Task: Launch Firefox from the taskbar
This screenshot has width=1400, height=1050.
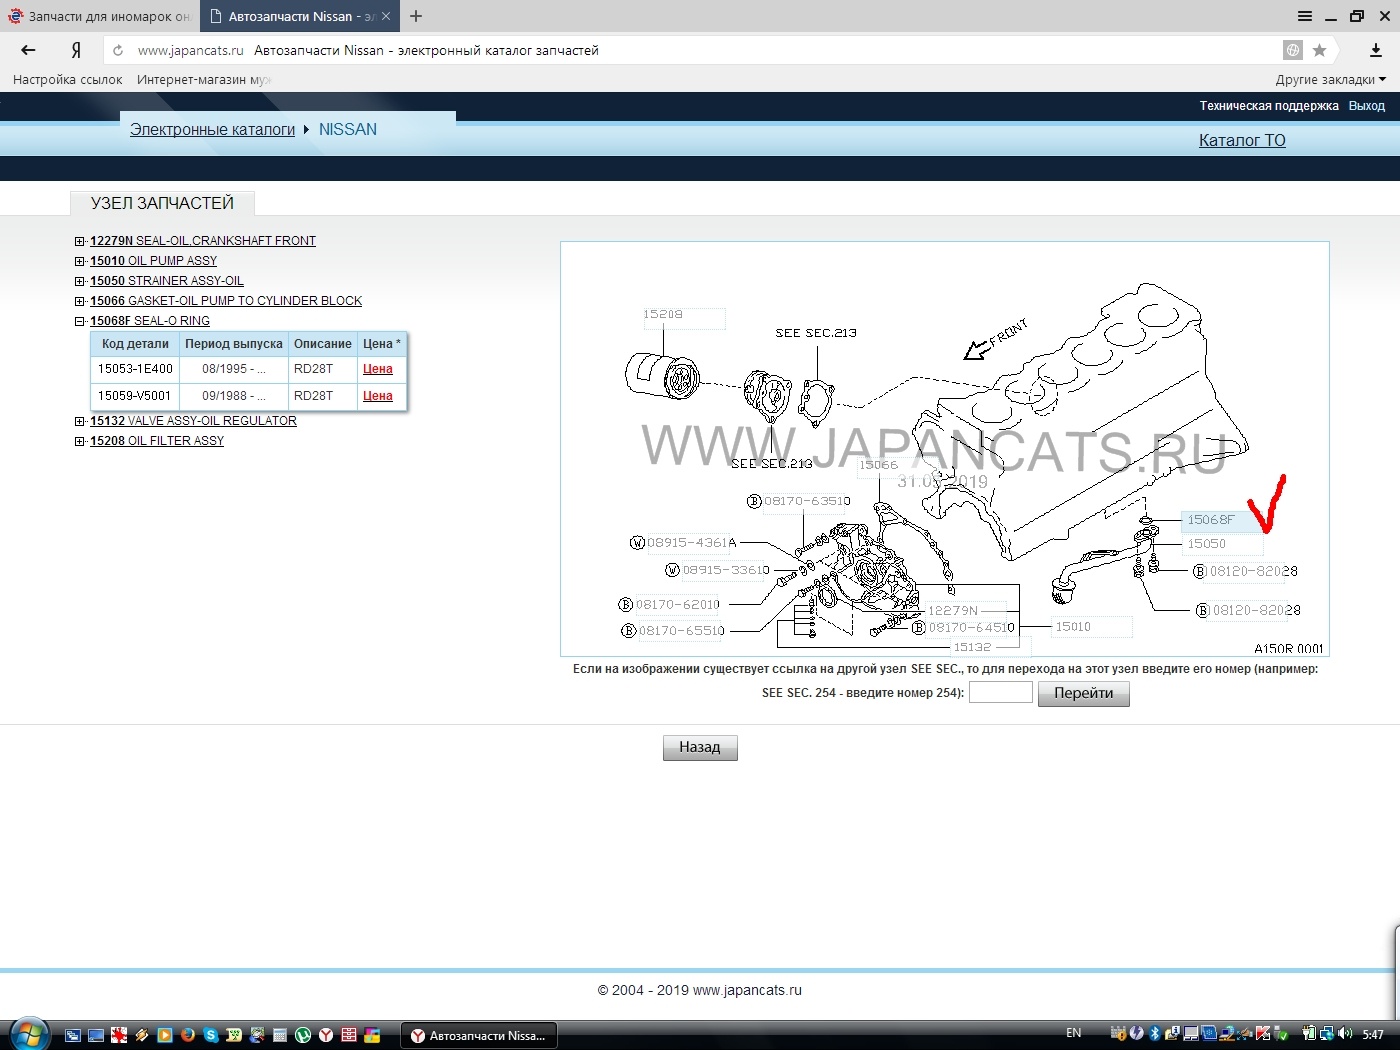Action: (x=187, y=1035)
